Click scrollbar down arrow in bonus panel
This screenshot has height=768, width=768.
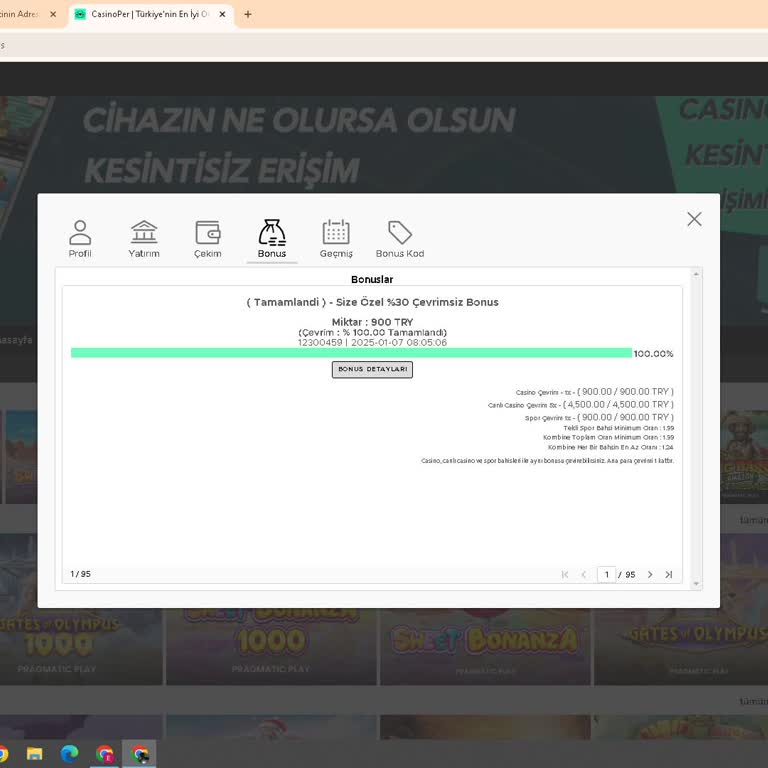696,584
